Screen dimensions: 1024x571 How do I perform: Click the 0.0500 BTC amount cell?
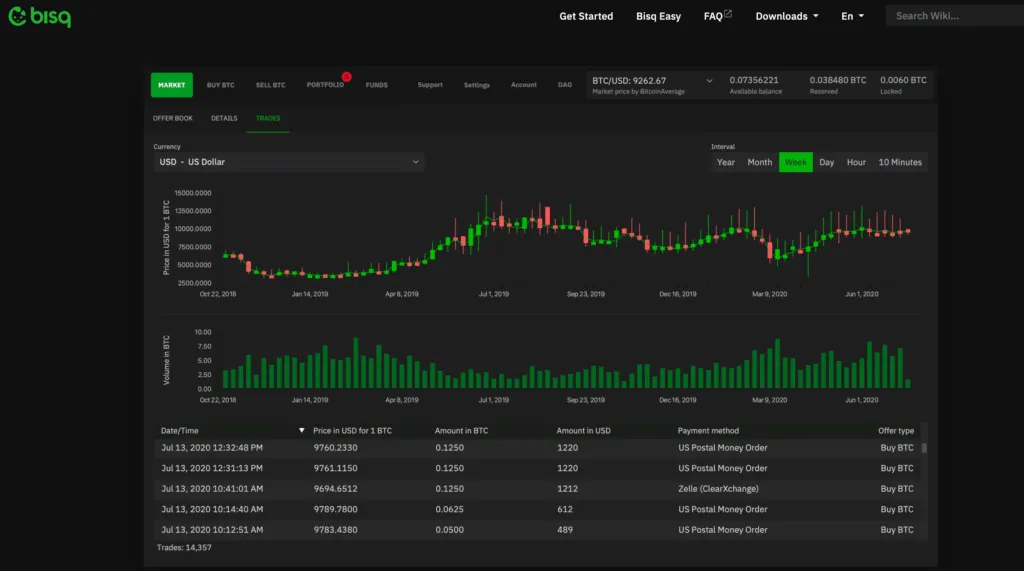(450, 530)
